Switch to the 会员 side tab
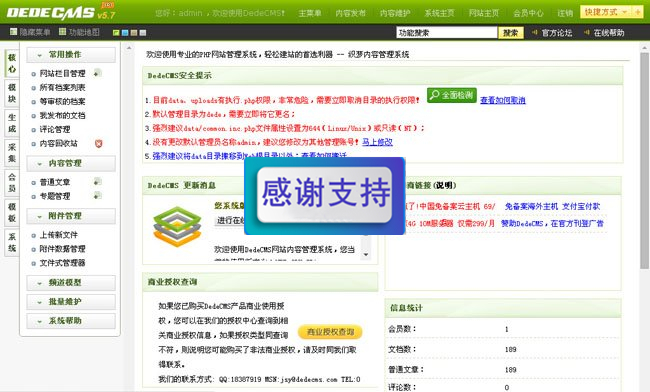The height and width of the screenshot is (392, 650). [12, 182]
